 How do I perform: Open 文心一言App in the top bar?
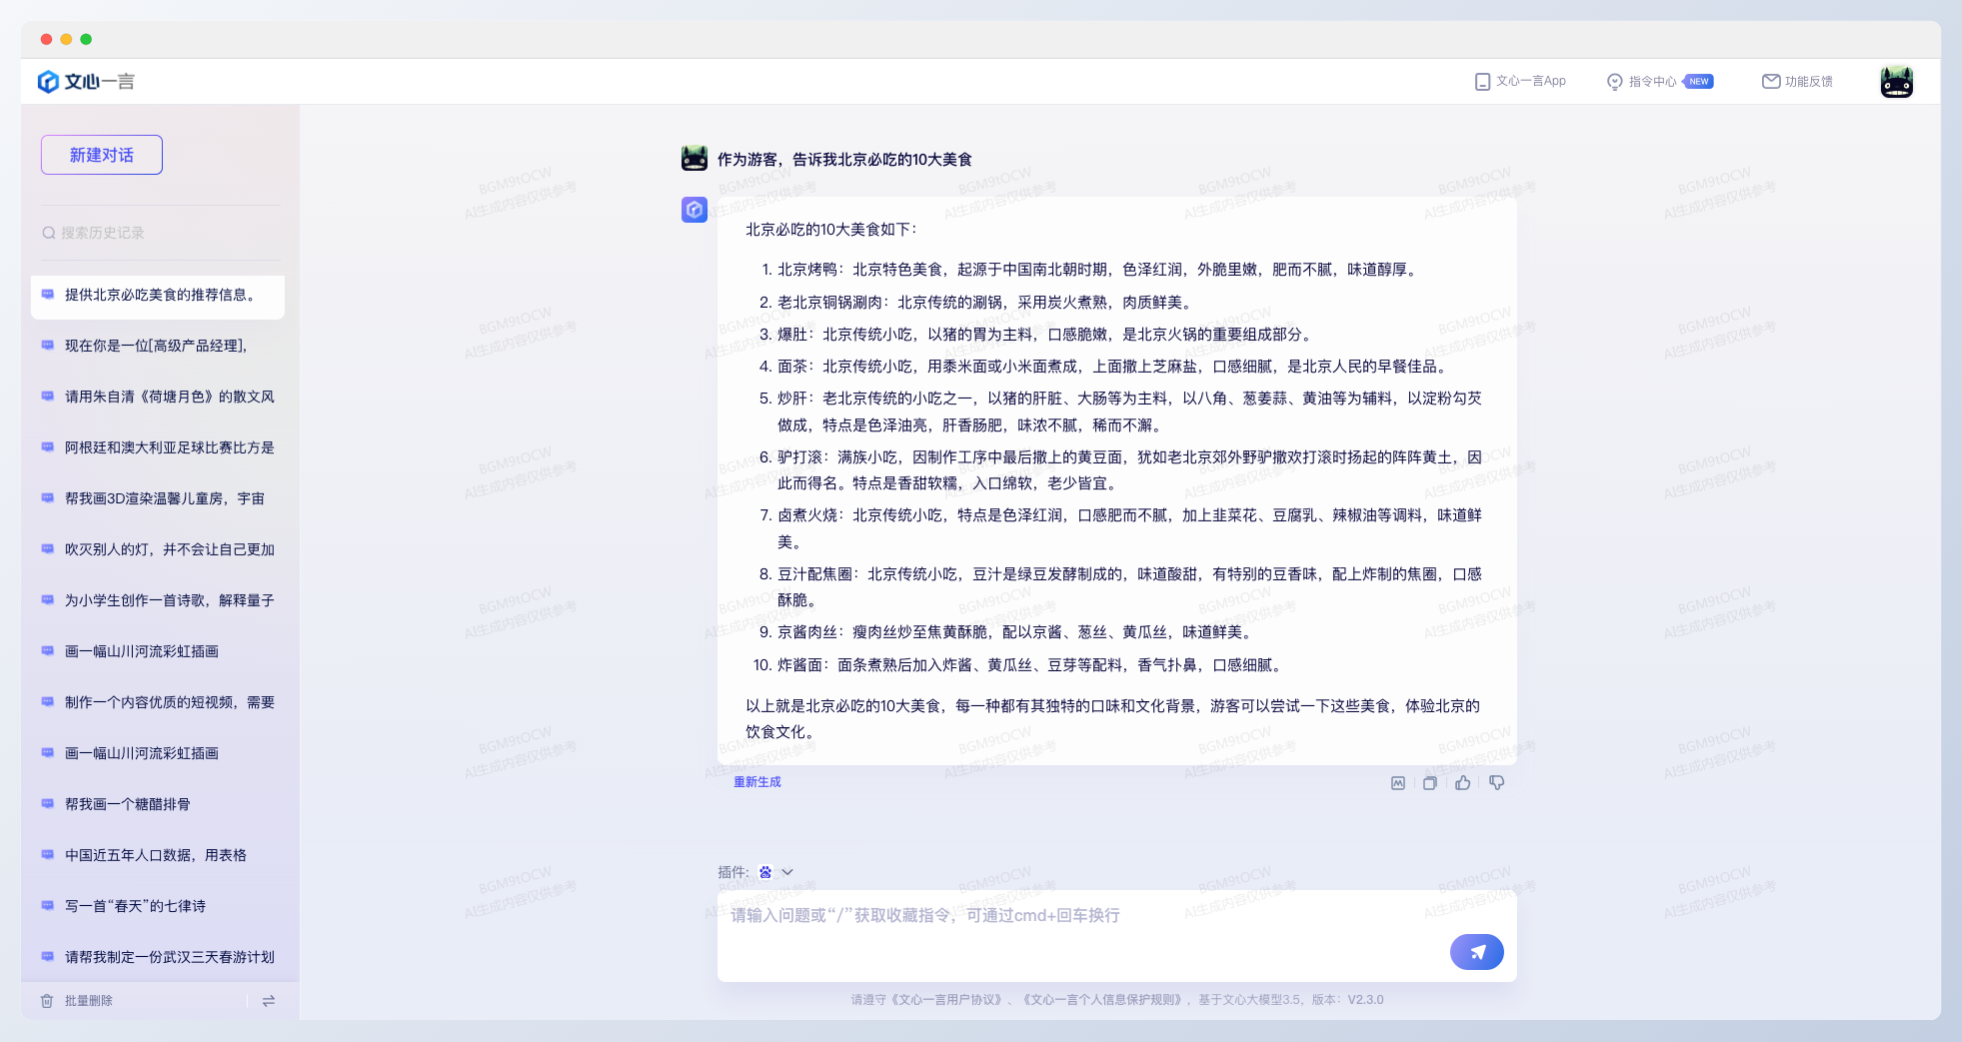coord(1520,82)
